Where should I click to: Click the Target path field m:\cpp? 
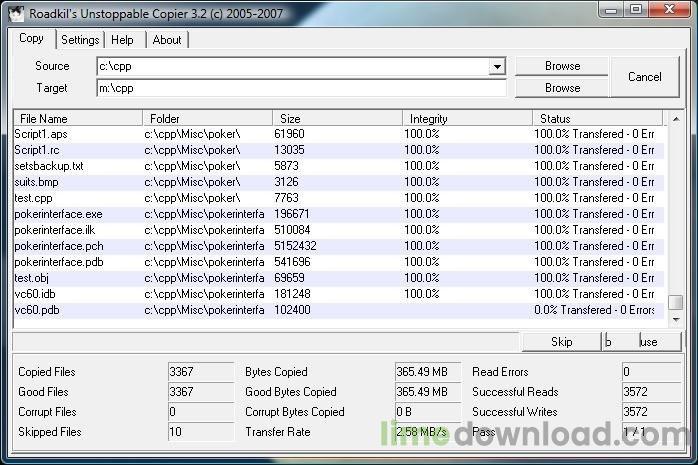301,88
